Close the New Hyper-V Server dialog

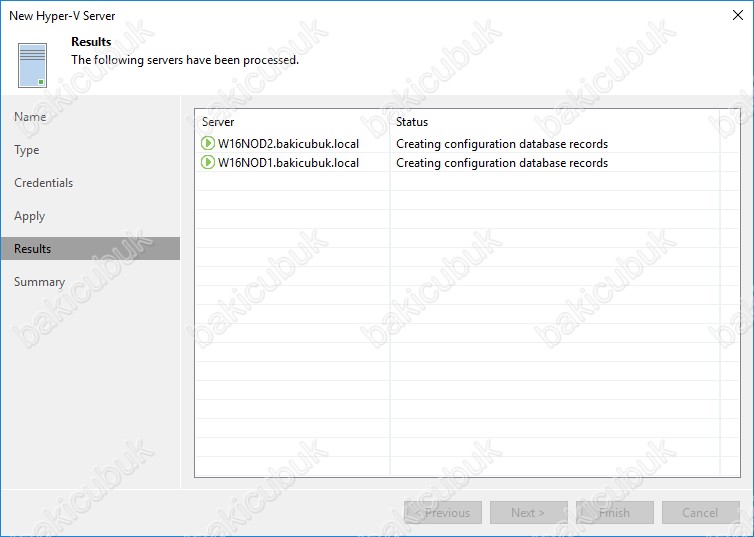(x=738, y=15)
